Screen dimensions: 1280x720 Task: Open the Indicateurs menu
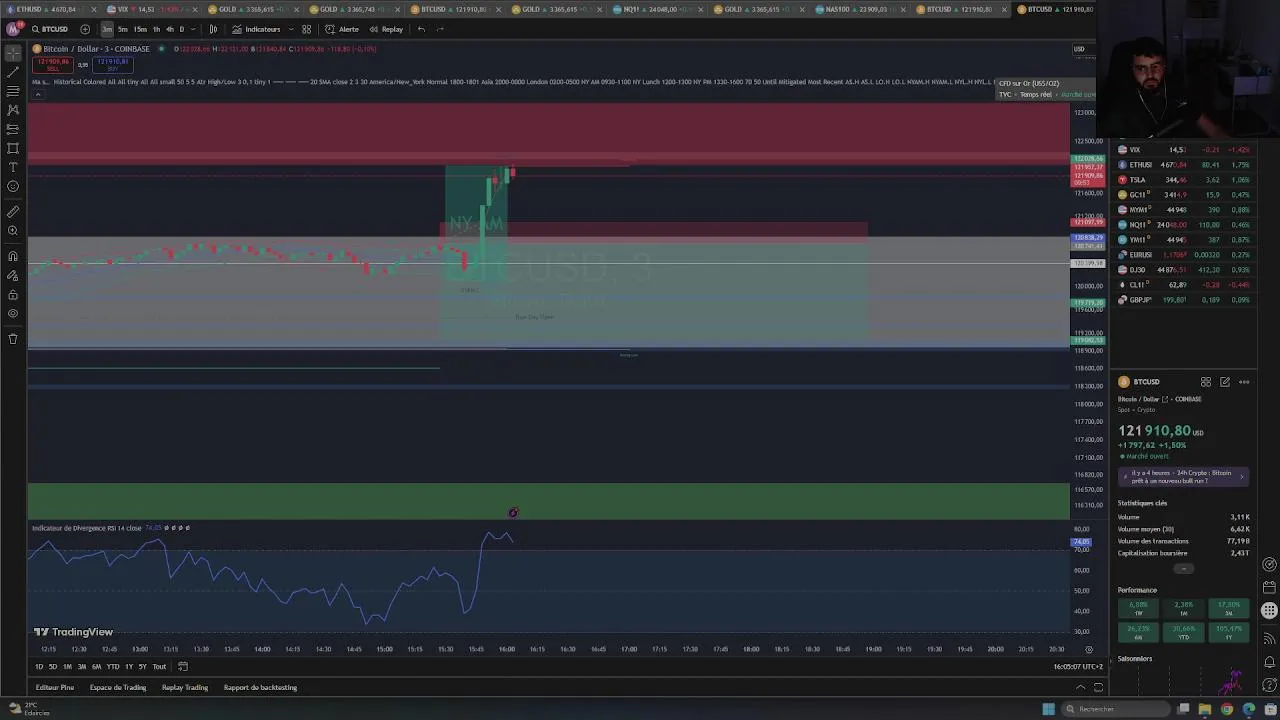click(257, 29)
